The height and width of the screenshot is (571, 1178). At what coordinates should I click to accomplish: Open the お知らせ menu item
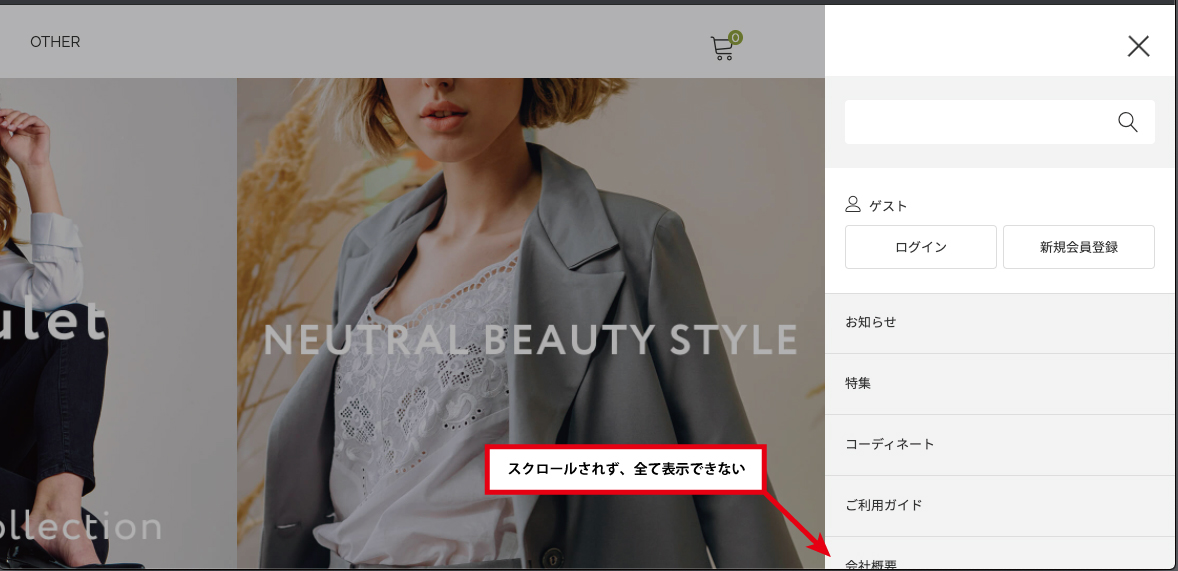pyautogui.click(x=1001, y=322)
